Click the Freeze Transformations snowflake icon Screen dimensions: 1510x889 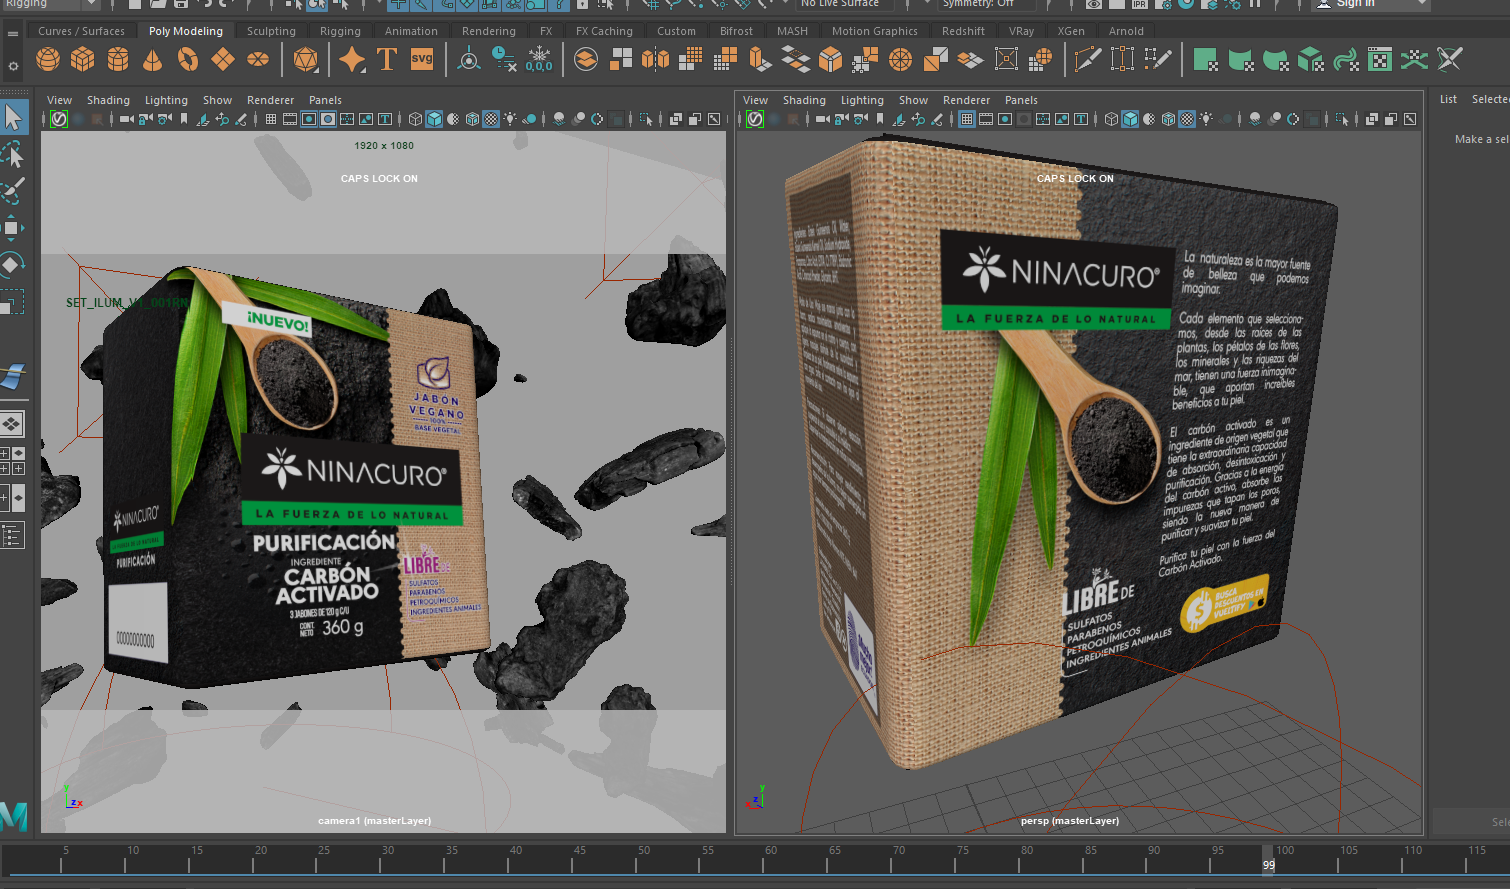[x=539, y=60]
